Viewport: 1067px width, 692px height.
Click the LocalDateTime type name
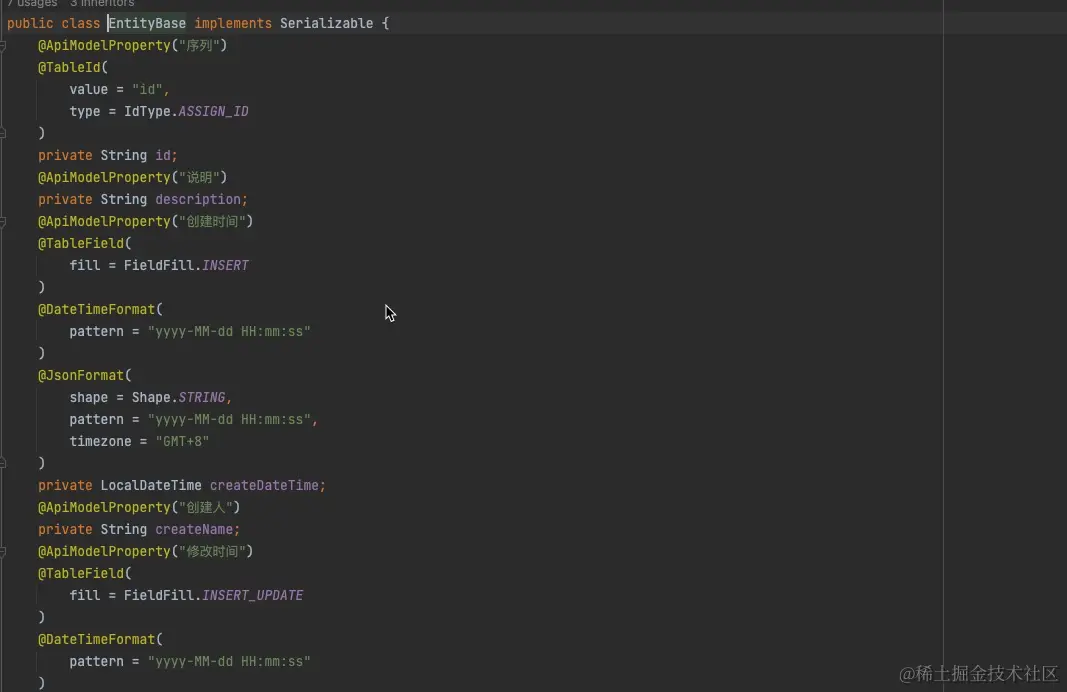click(151, 485)
